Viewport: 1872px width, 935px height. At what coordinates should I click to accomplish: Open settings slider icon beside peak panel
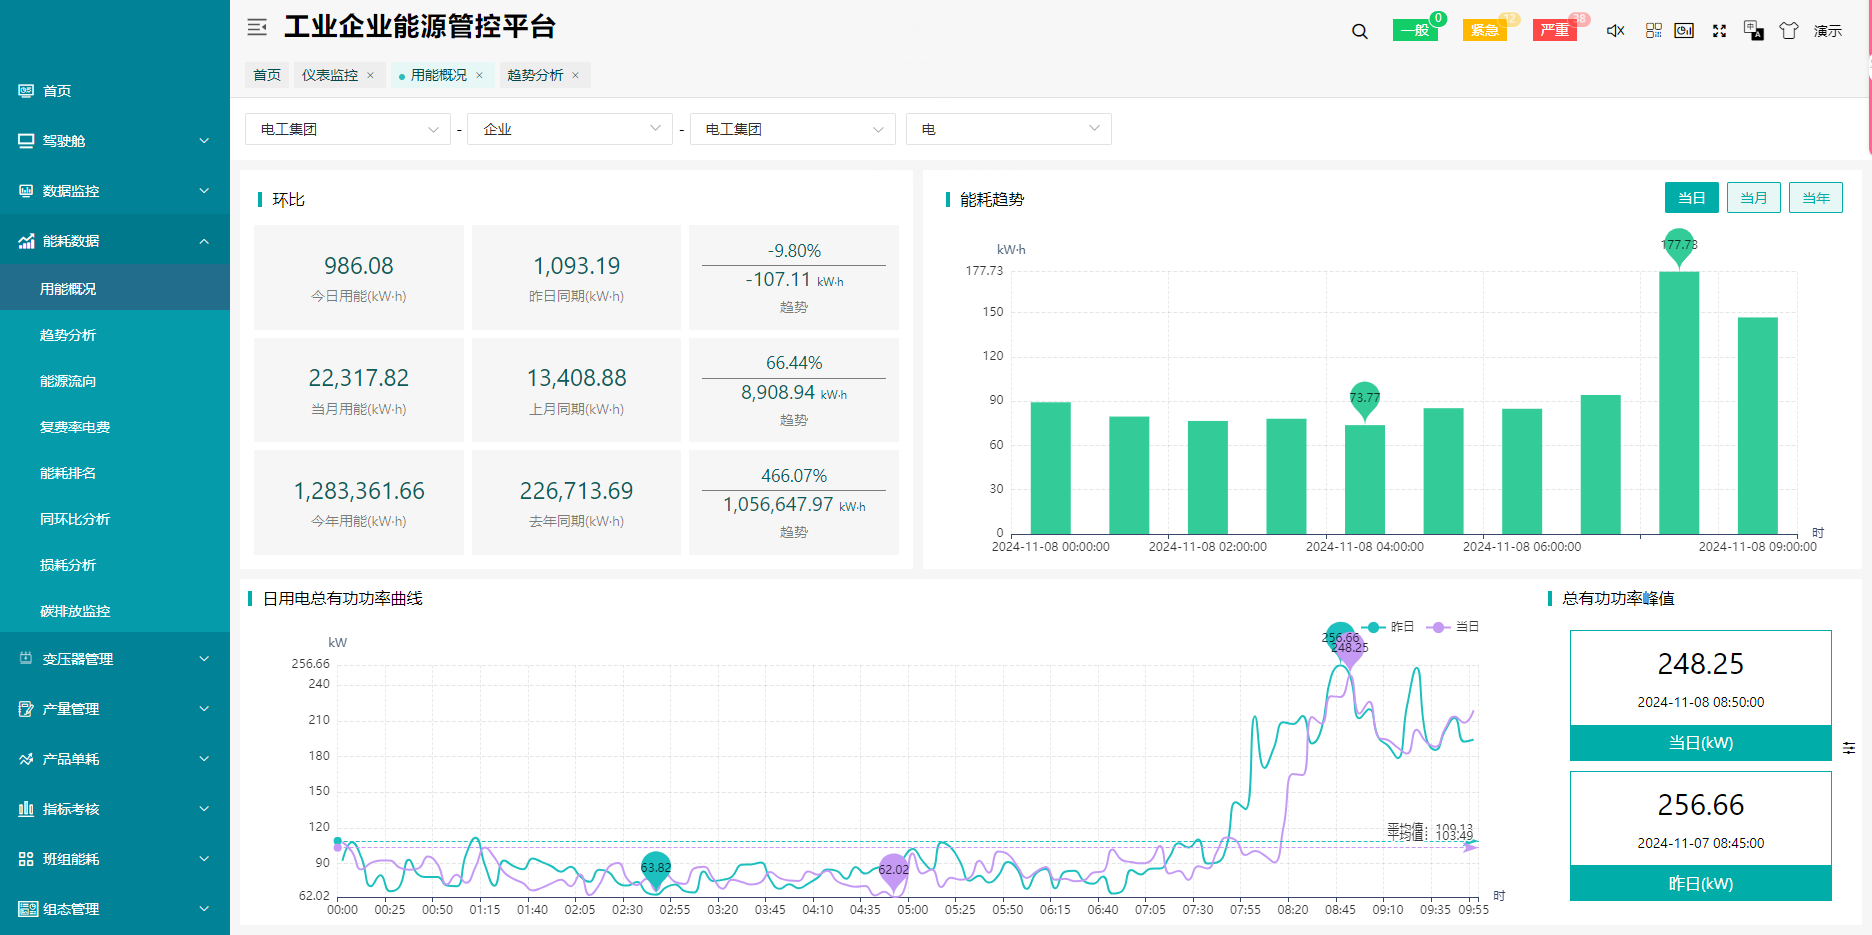pyautogui.click(x=1849, y=748)
